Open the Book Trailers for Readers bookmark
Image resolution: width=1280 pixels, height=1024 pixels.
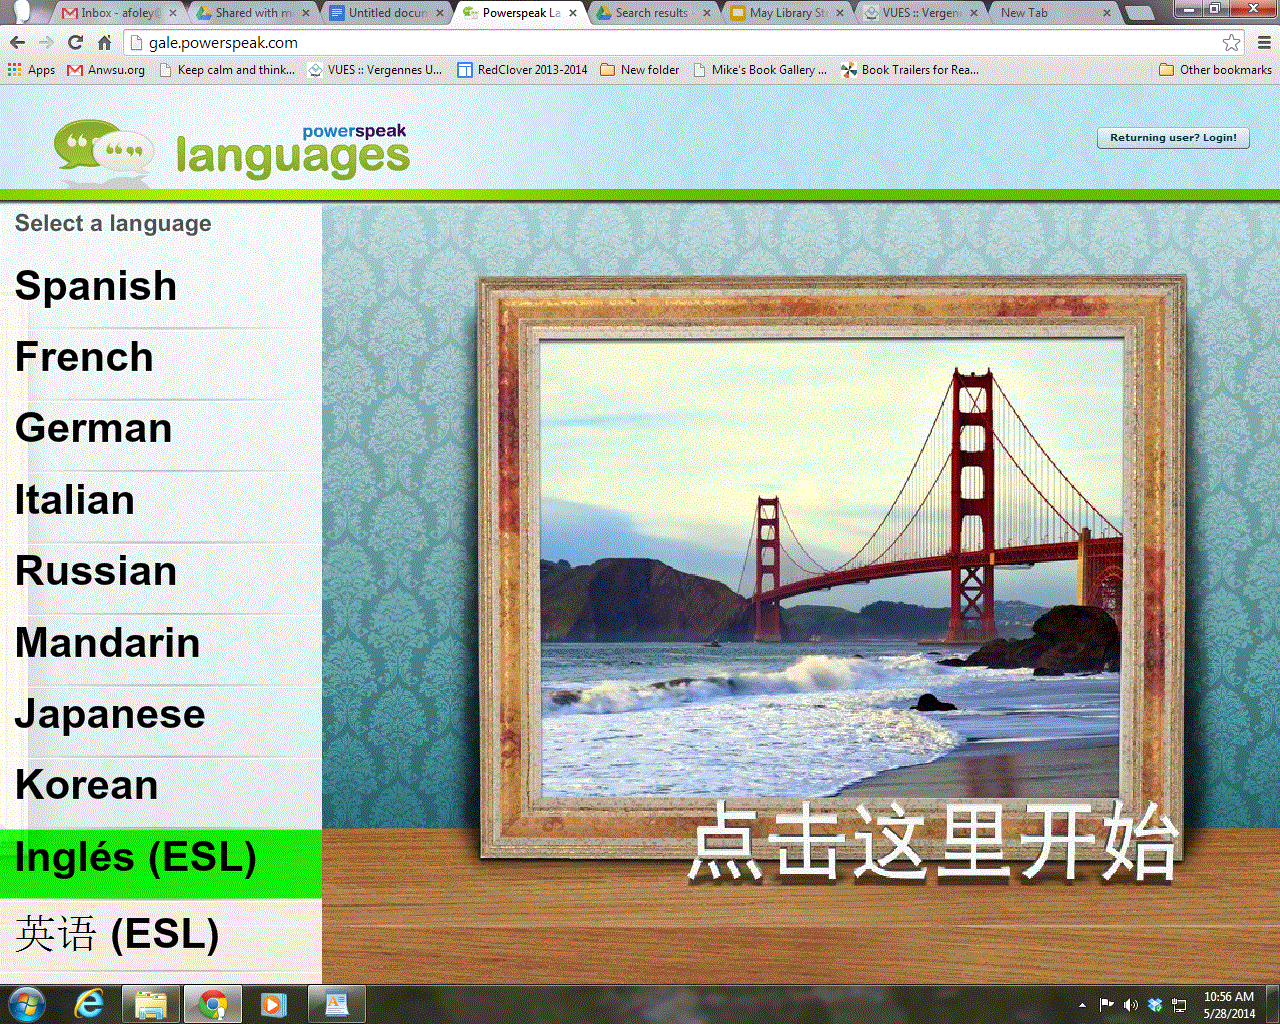point(910,70)
